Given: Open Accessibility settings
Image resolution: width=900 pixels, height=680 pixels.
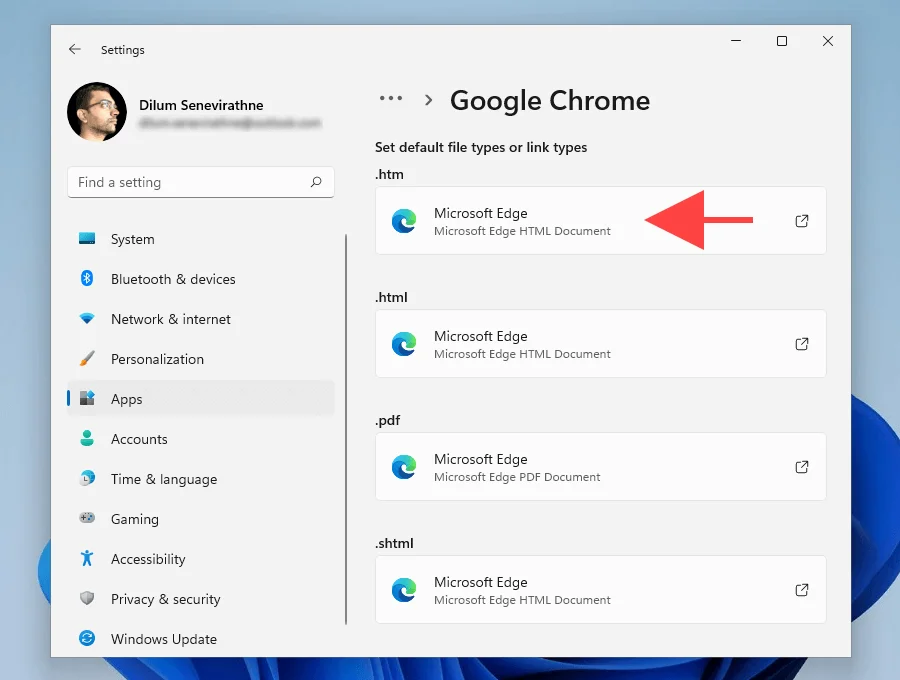Looking at the screenshot, I should pyautogui.click(x=200, y=559).
